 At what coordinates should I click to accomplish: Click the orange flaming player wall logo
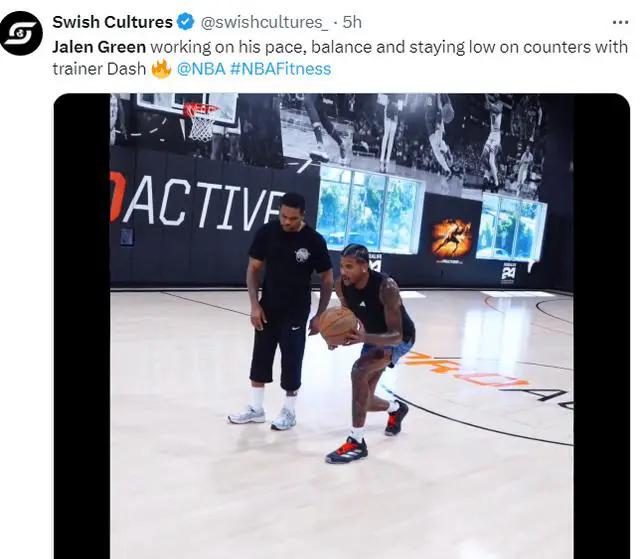[x=452, y=237]
